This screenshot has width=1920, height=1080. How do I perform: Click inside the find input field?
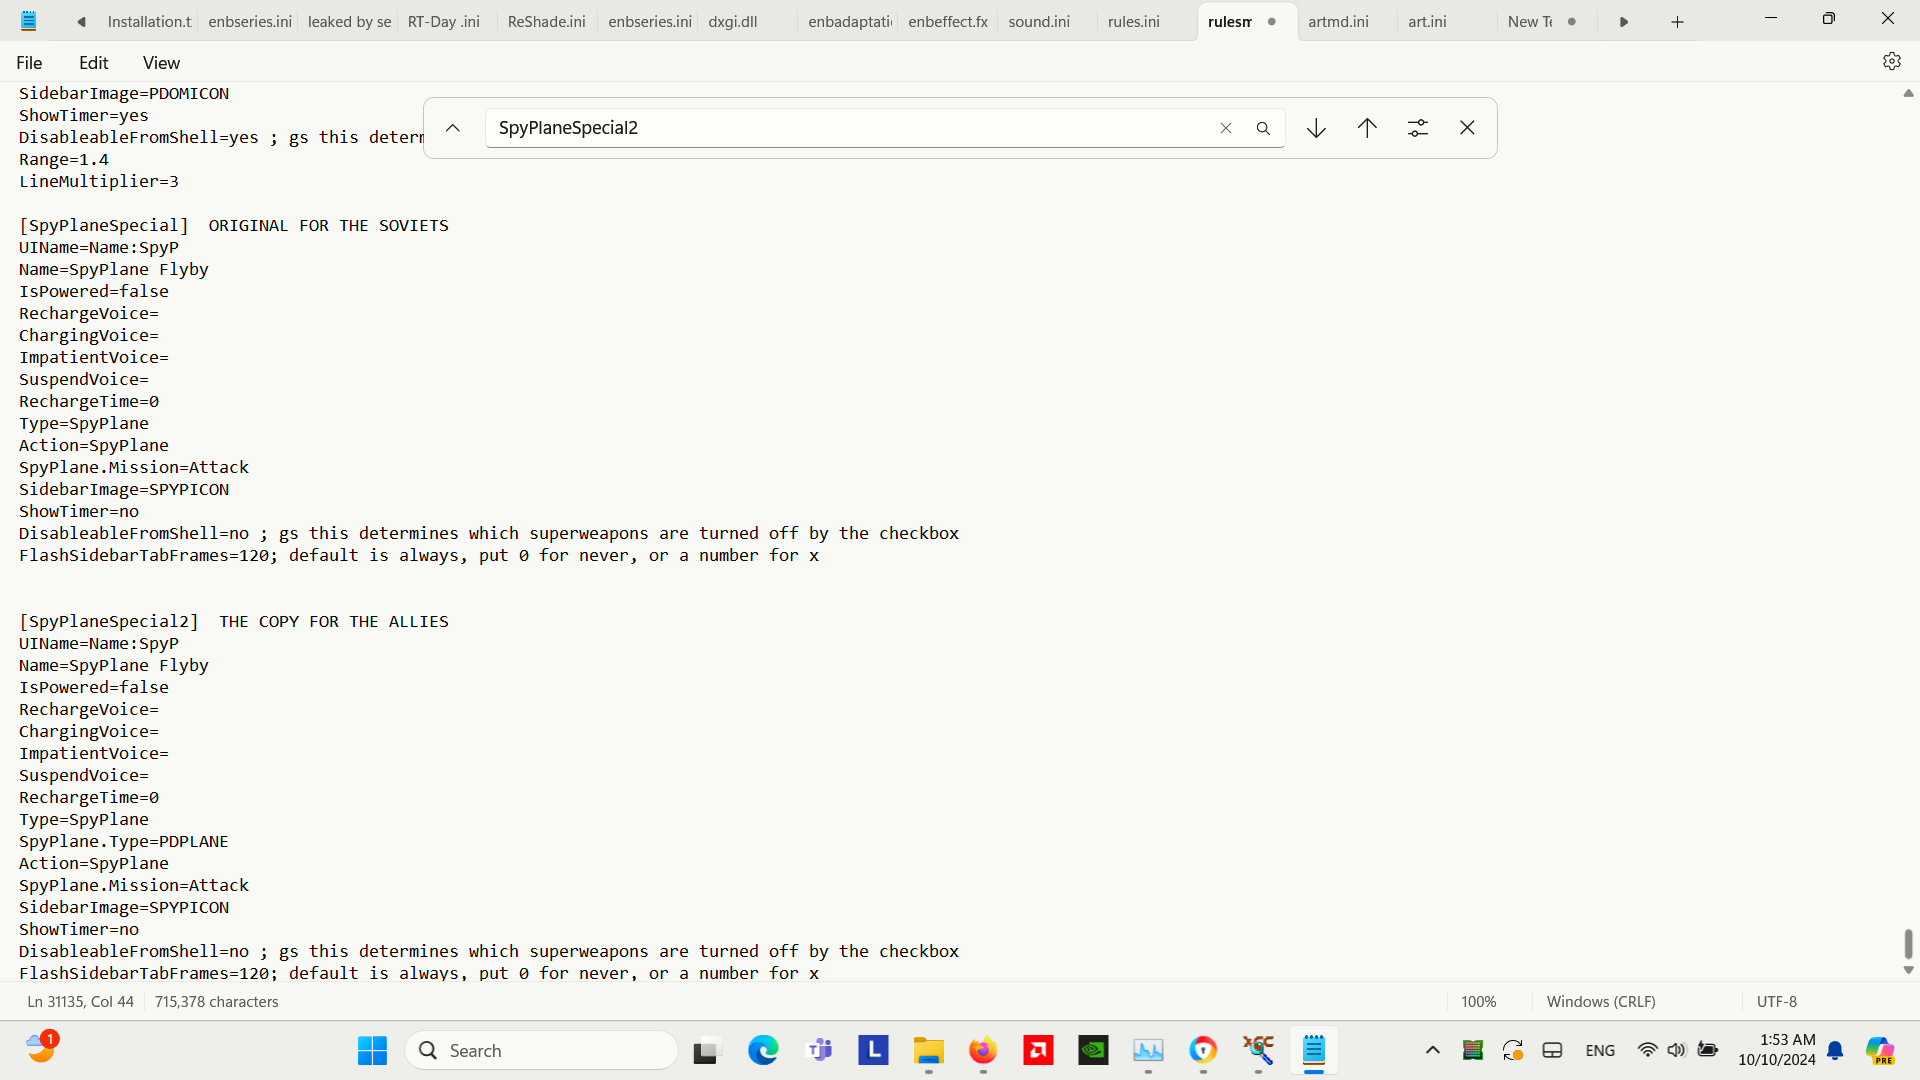pos(850,128)
